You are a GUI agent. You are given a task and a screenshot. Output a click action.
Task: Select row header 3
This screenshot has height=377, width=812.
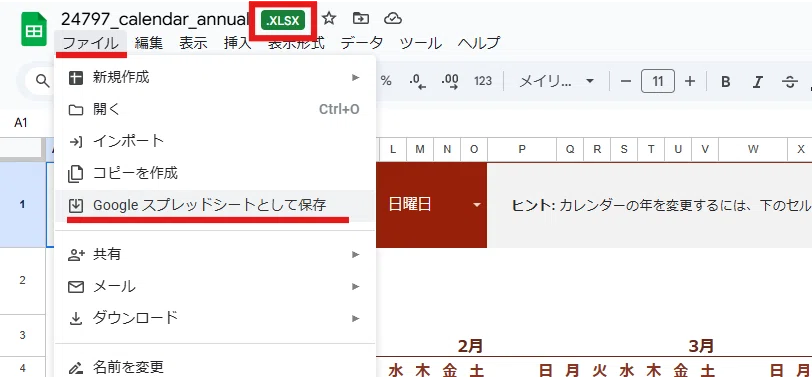[22, 335]
